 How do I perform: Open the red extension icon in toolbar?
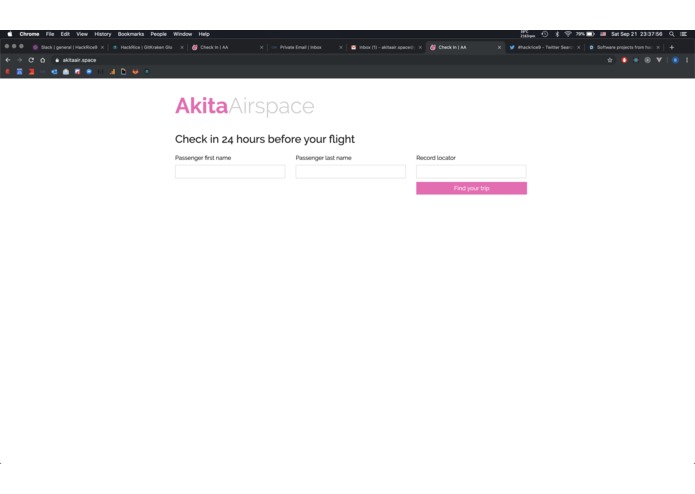[x=624, y=60]
